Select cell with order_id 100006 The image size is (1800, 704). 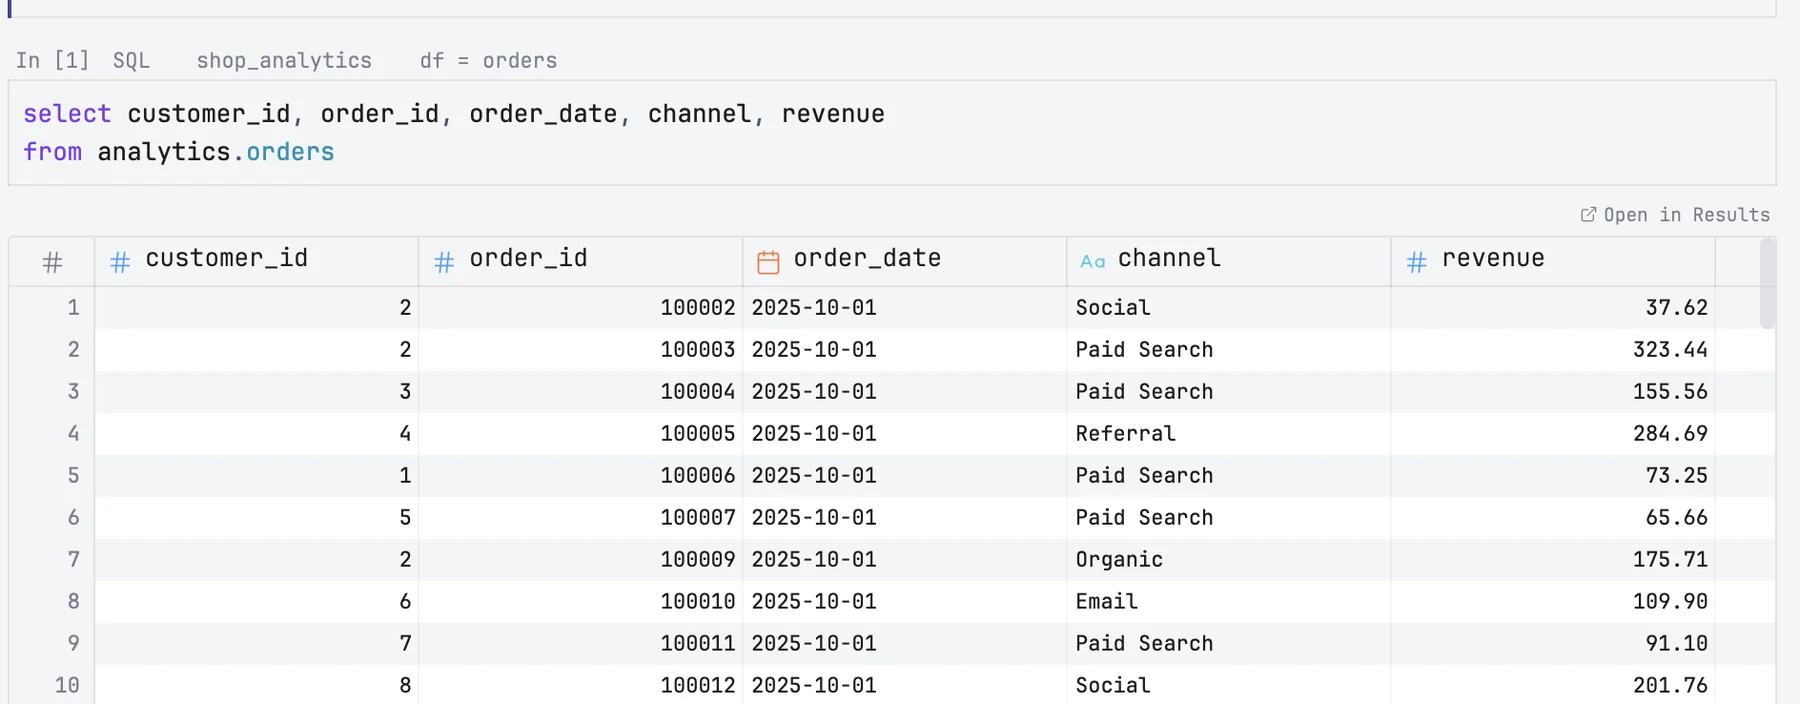point(580,476)
